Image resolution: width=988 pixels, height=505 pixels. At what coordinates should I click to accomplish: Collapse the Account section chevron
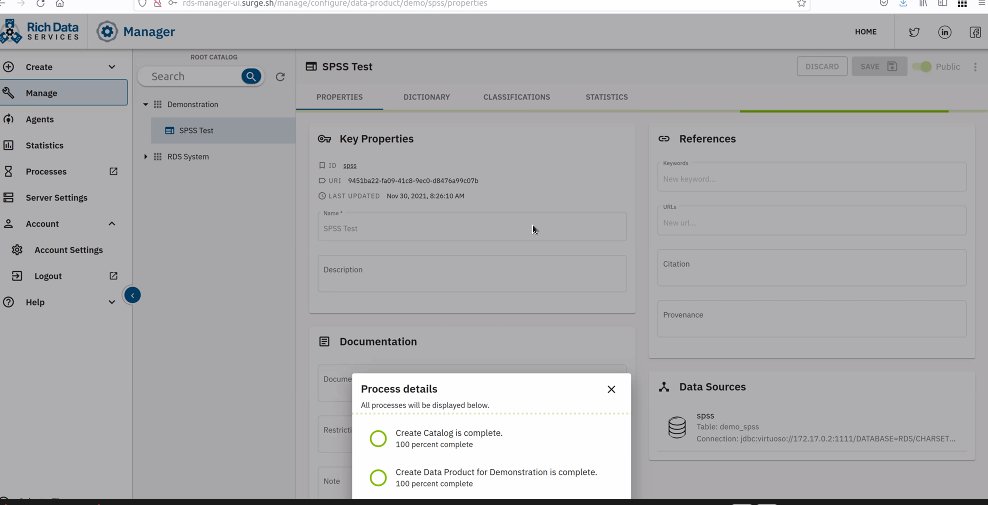[112, 224]
